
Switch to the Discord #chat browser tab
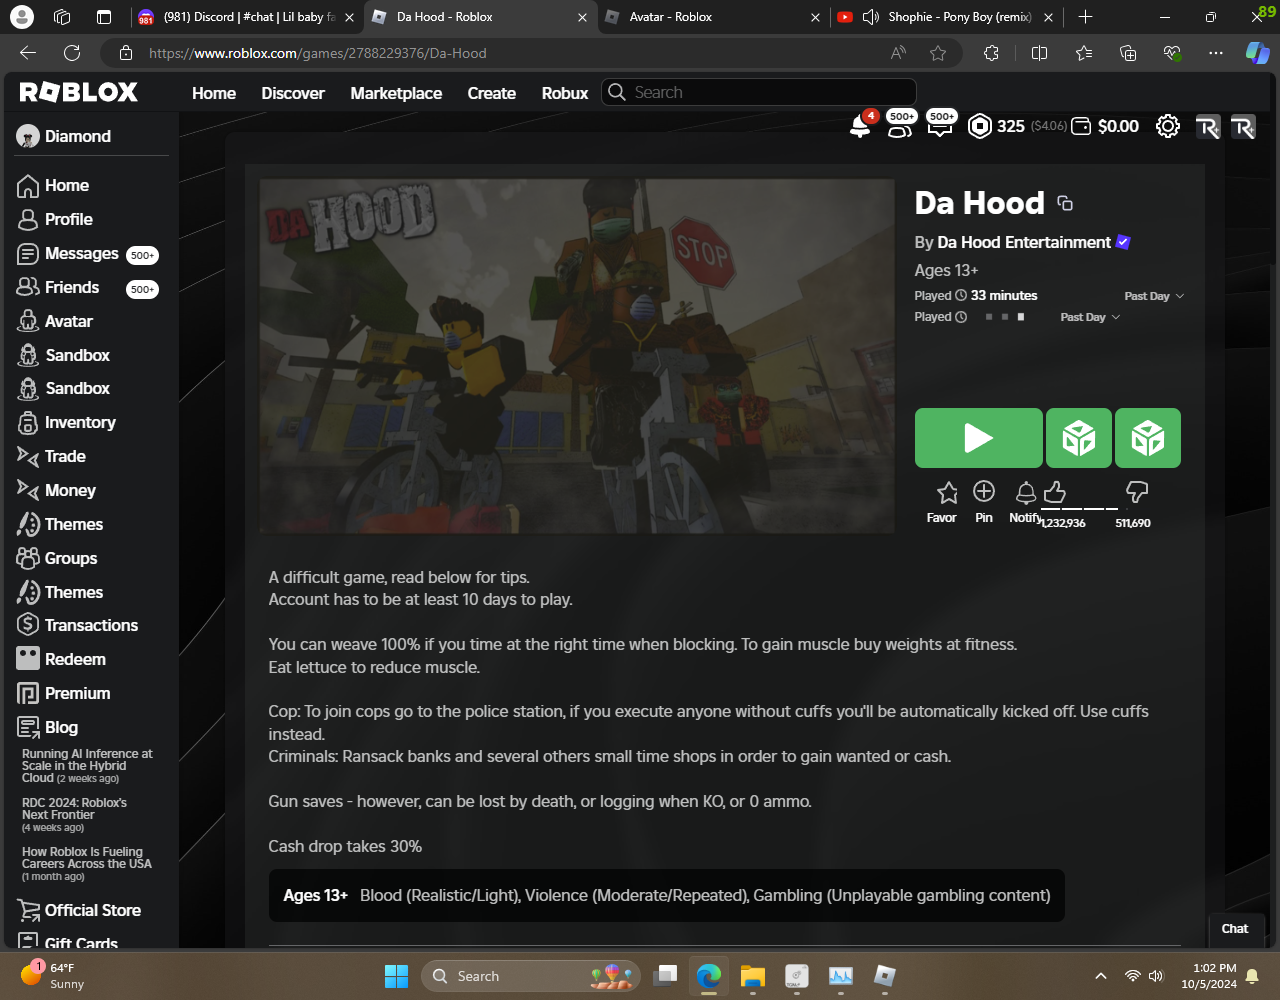pos(246,17)
